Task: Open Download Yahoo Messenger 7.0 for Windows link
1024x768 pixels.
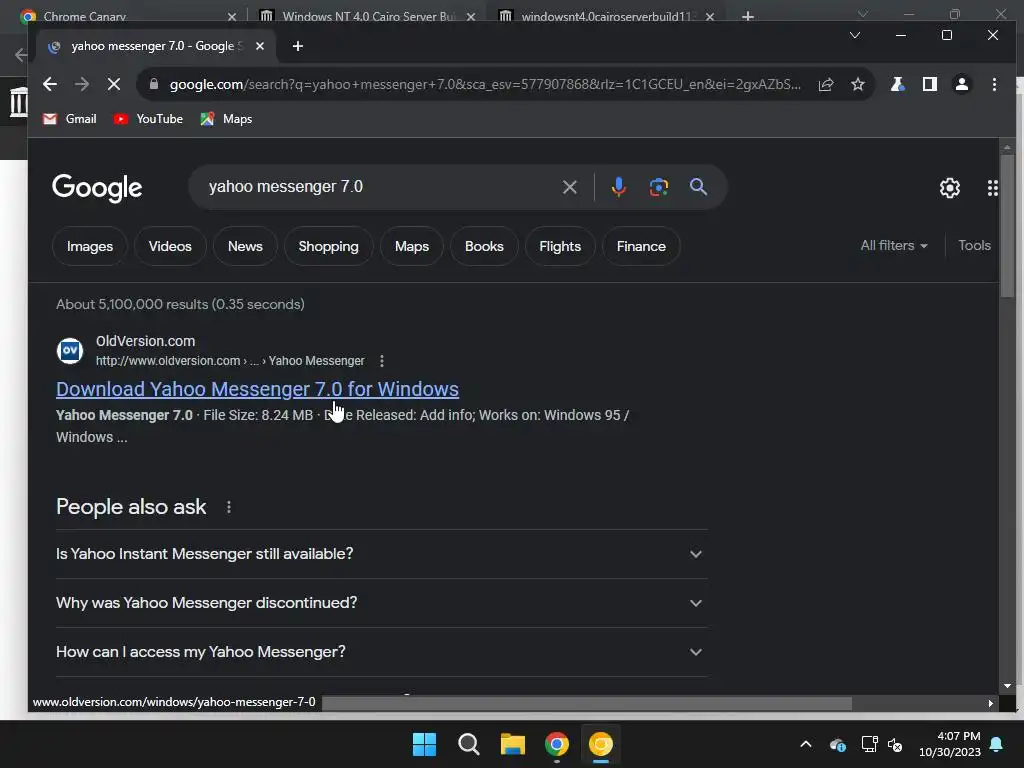Action: point(257,389)
